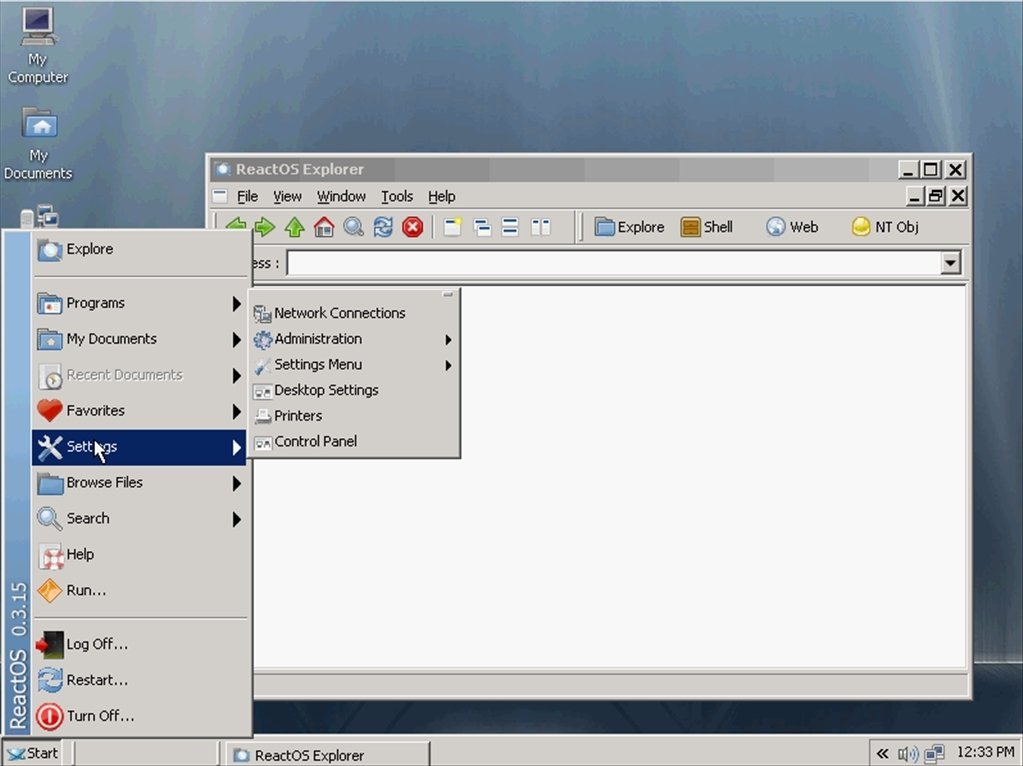This screenshot has height=766, width=1023.
Task: Cascade windows using the toolbar icon
Action: coord(482,227)
